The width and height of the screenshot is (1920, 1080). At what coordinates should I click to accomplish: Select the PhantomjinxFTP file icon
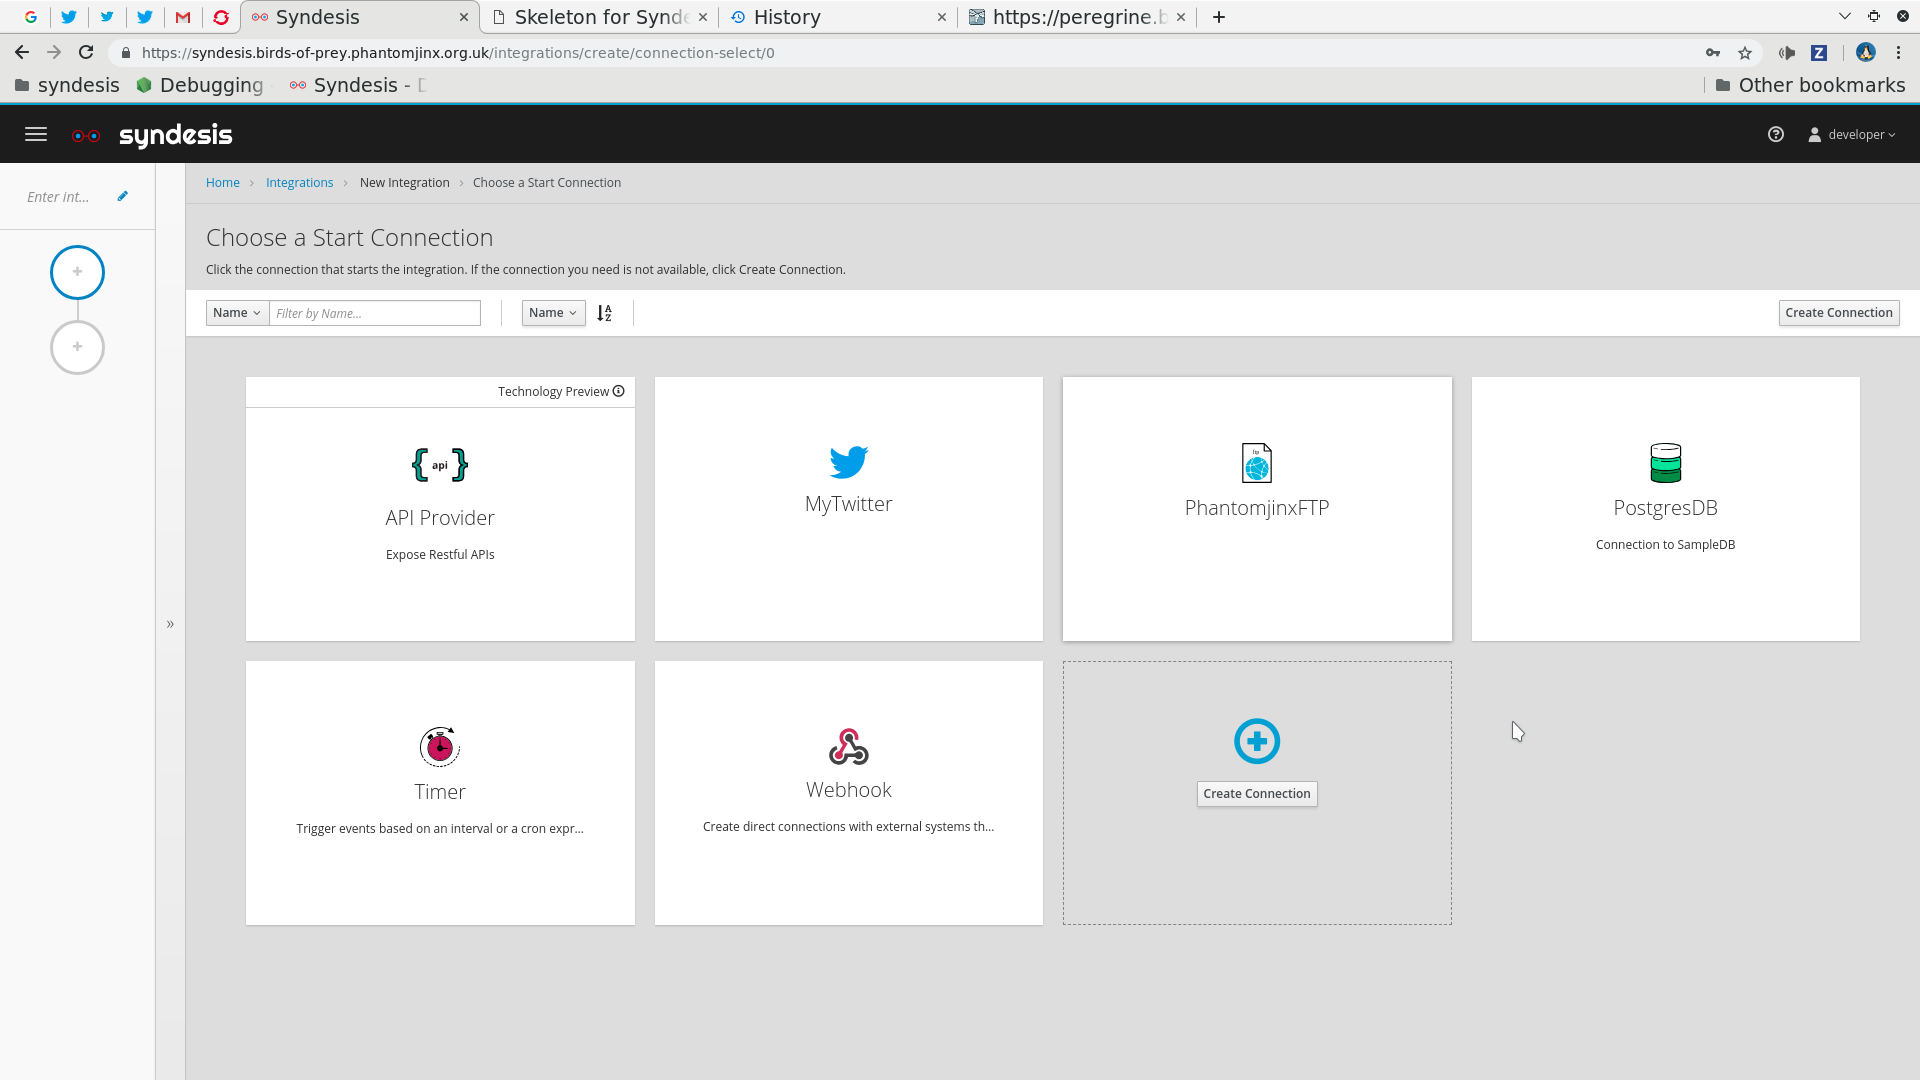(1257, 463)
